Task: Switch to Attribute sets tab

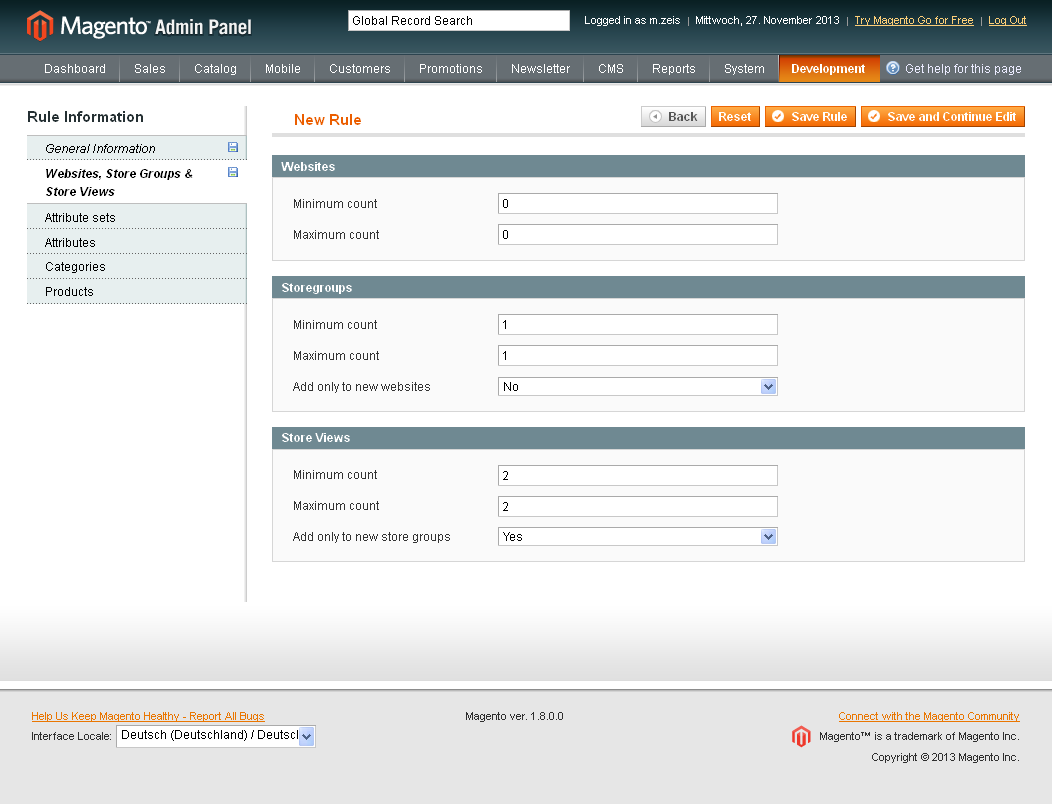Action: [136, 217]
